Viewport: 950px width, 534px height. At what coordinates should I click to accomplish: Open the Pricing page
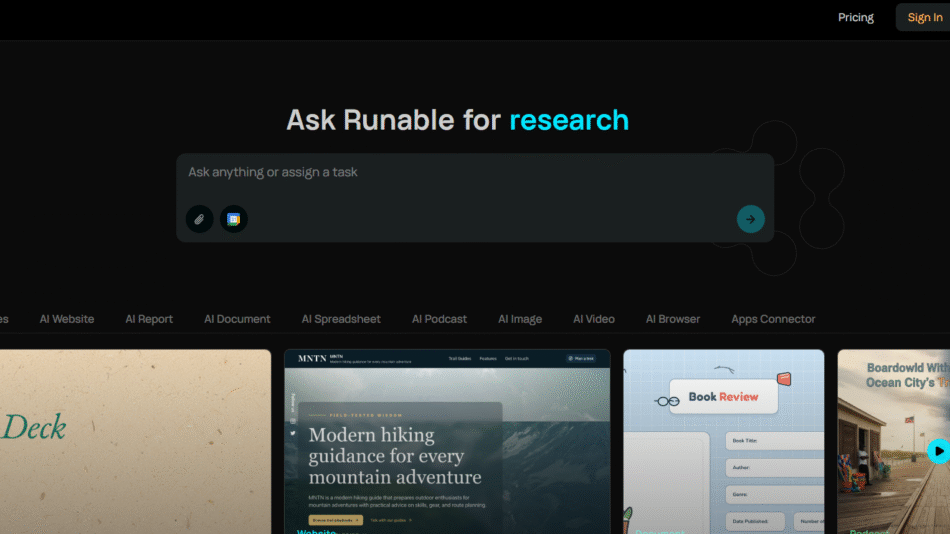[x=855, y=17]
